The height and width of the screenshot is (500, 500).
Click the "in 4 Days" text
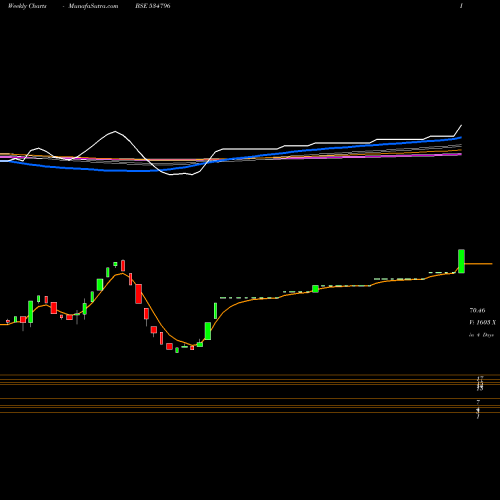481,335
